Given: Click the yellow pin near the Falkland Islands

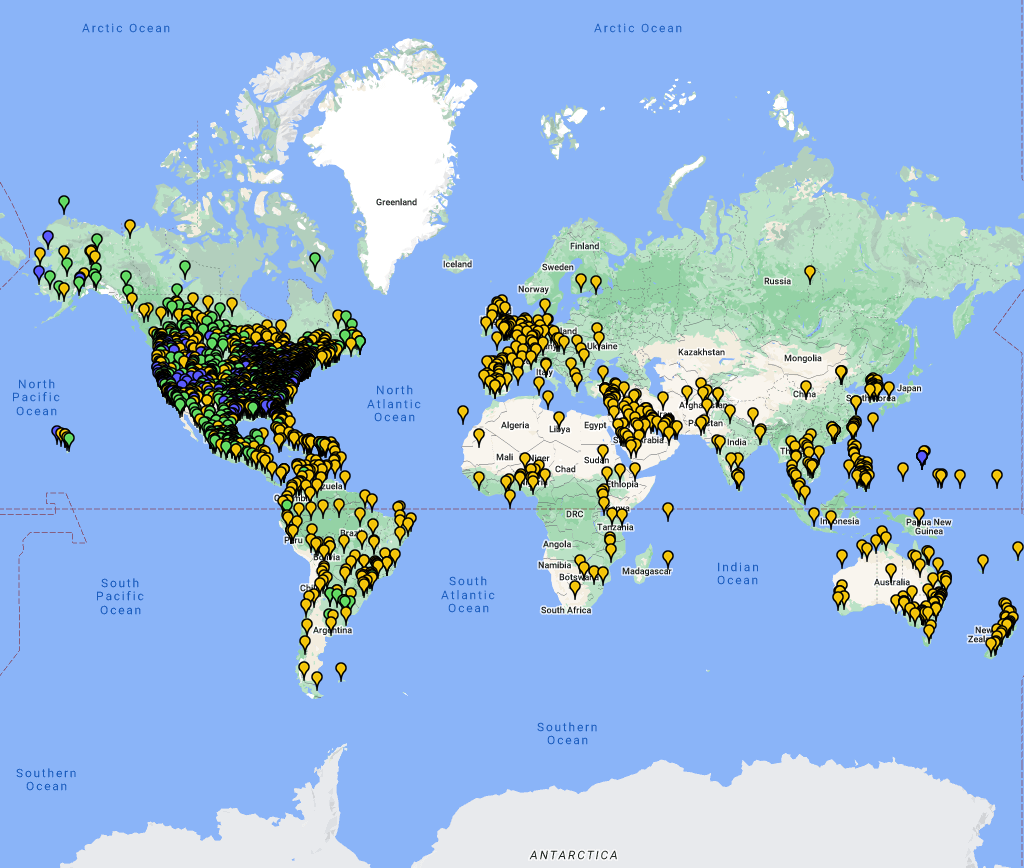Looking at the screenshot, I should [x=341, y=669].
